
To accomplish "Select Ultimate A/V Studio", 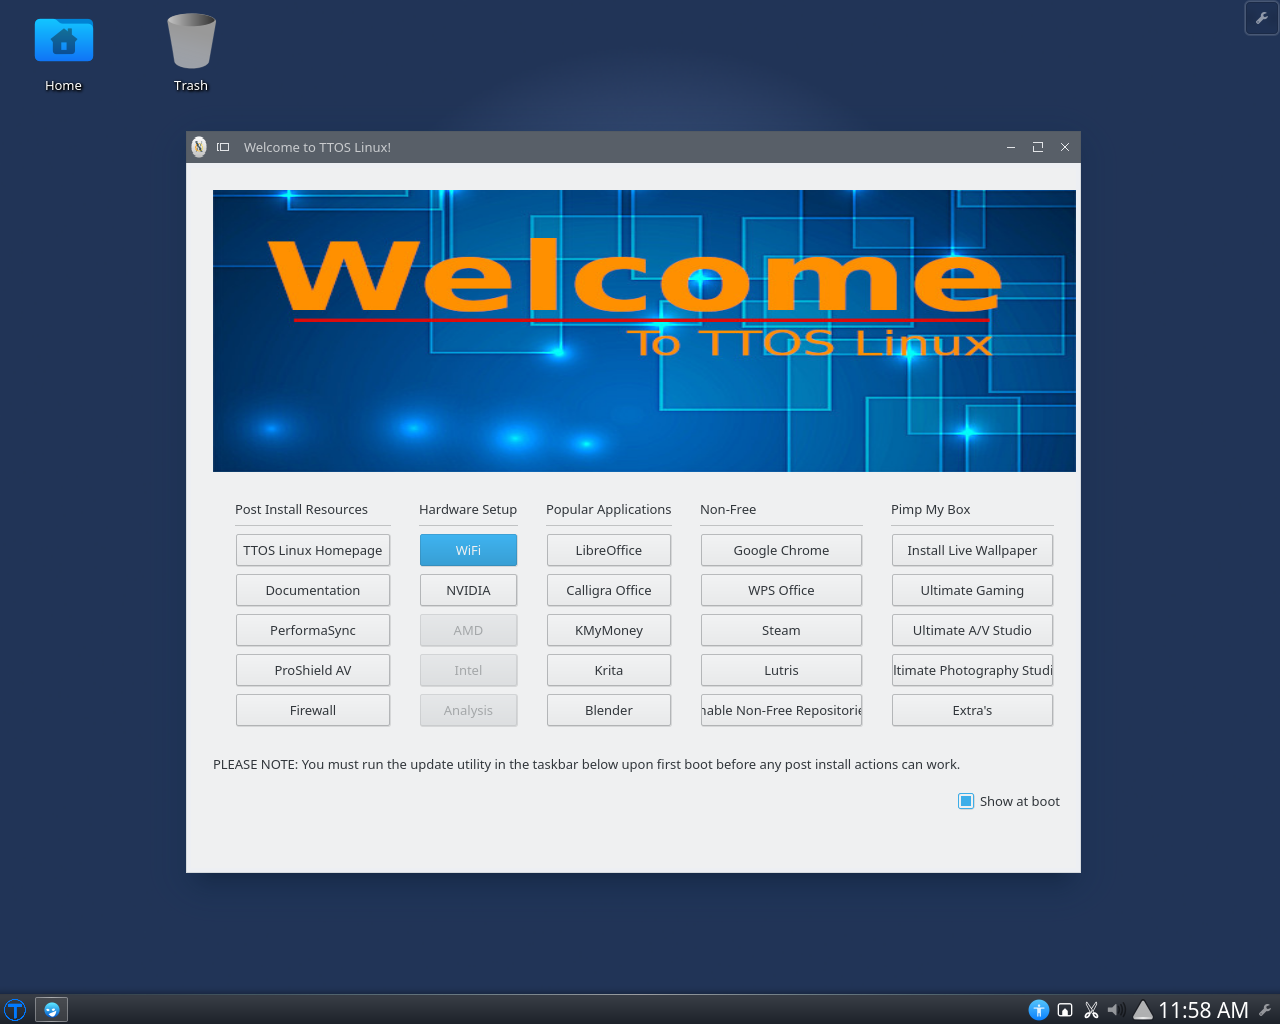I will pos(972,630).
